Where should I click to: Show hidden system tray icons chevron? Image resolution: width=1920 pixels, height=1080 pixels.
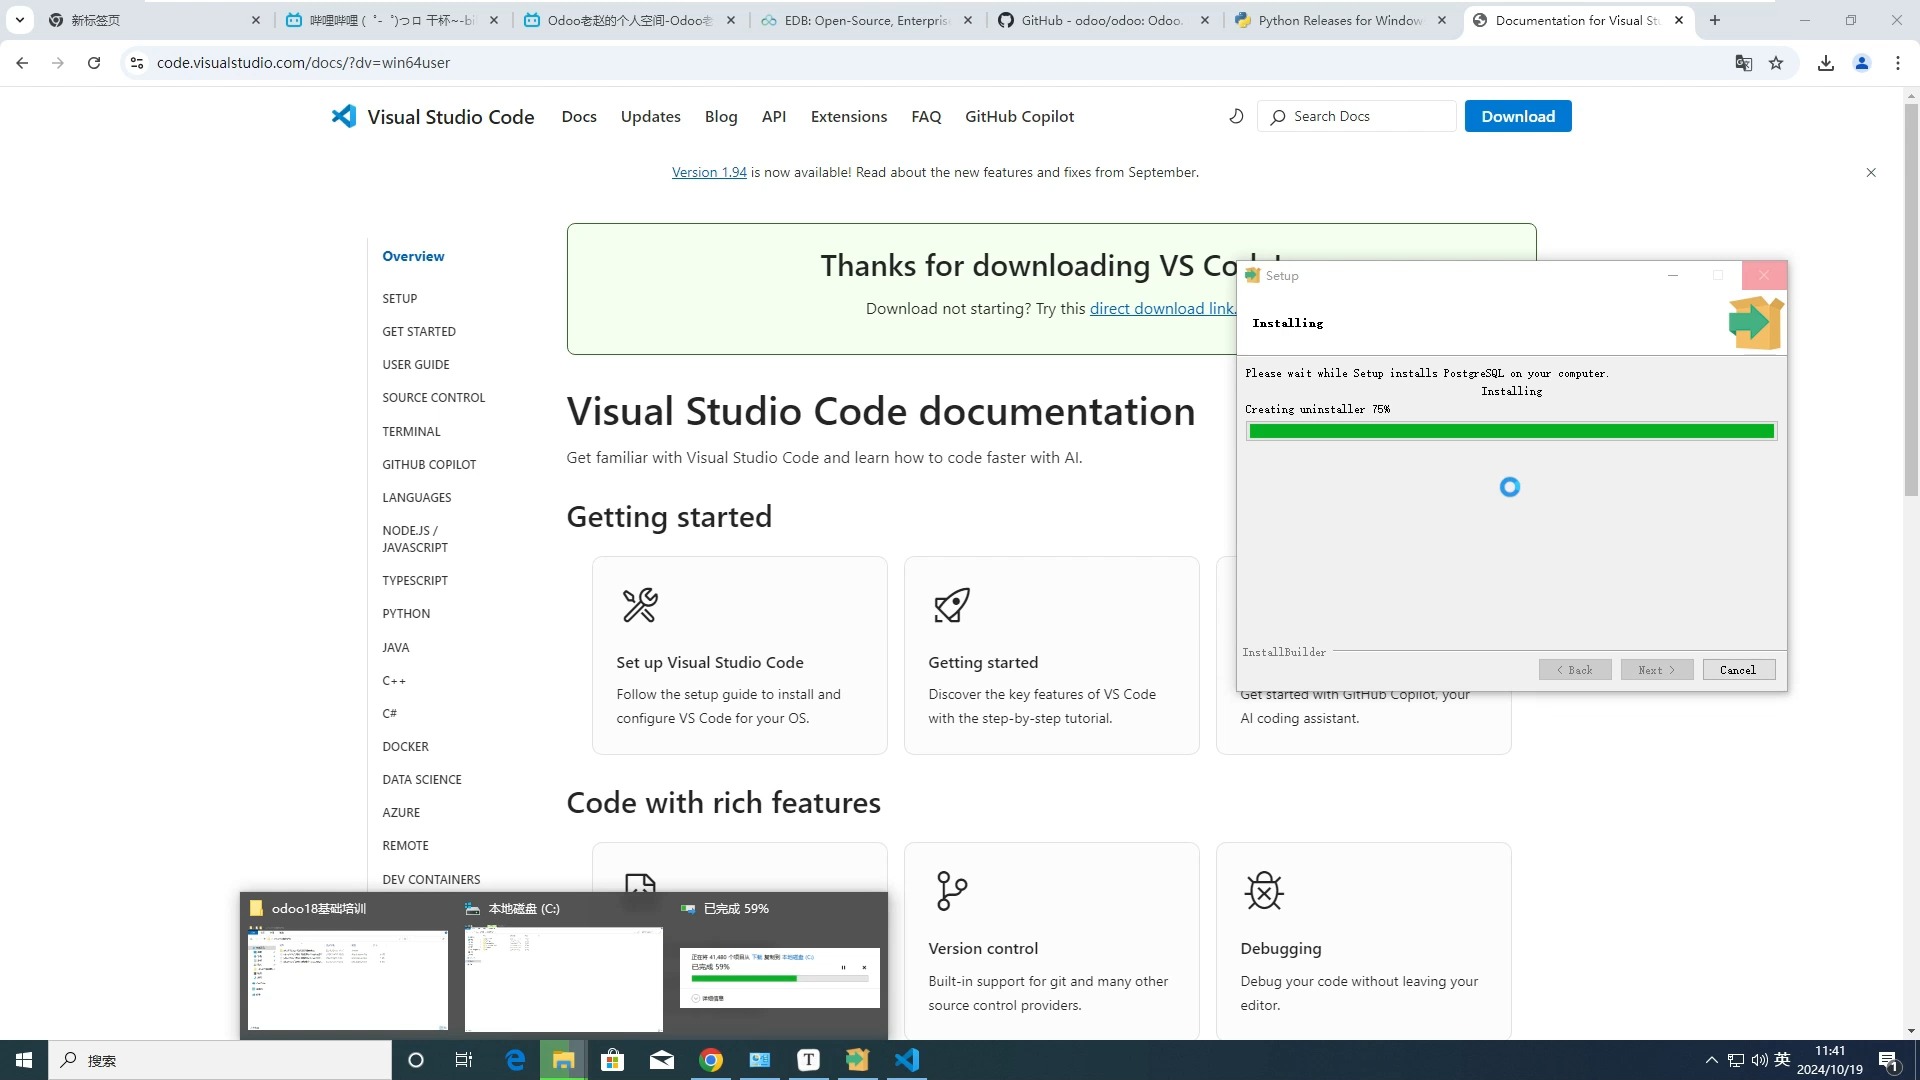1712,1060
